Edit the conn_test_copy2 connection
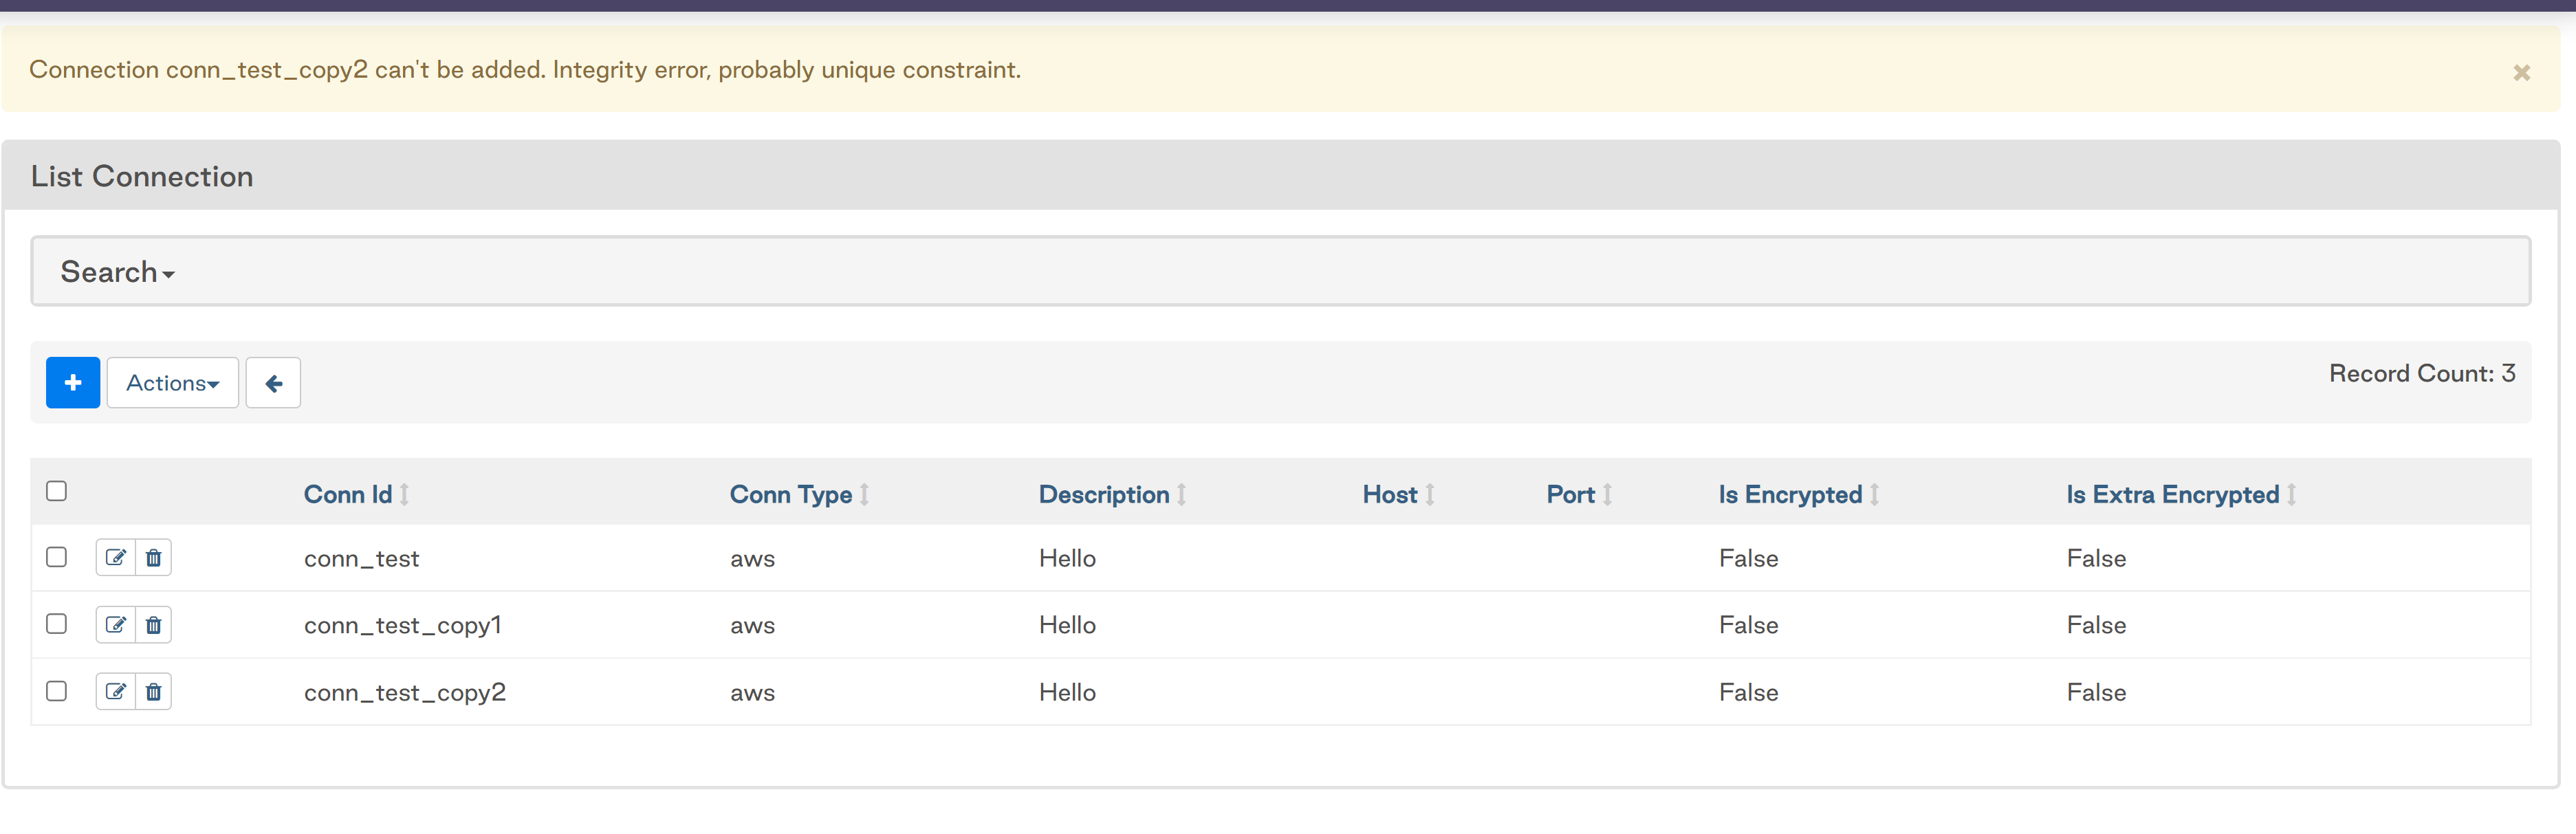The height and width of the screenshot is (834, 2576). point(116,692)
